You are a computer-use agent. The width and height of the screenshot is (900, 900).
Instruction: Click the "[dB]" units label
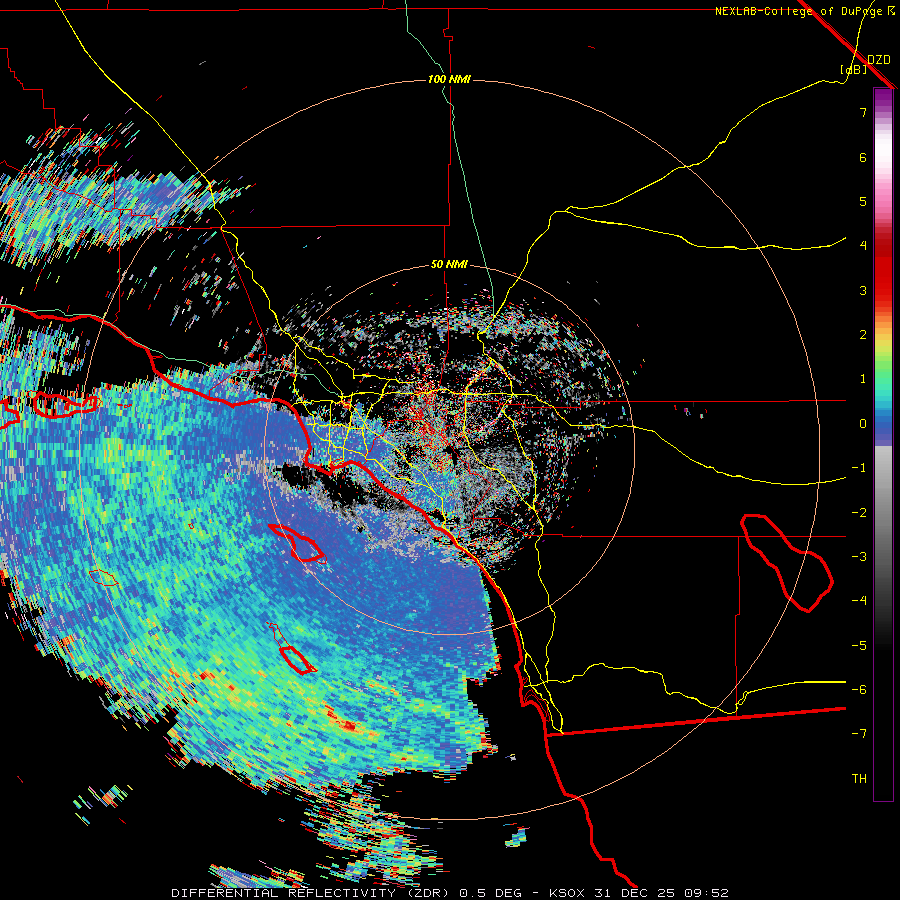tap(854, 69)
